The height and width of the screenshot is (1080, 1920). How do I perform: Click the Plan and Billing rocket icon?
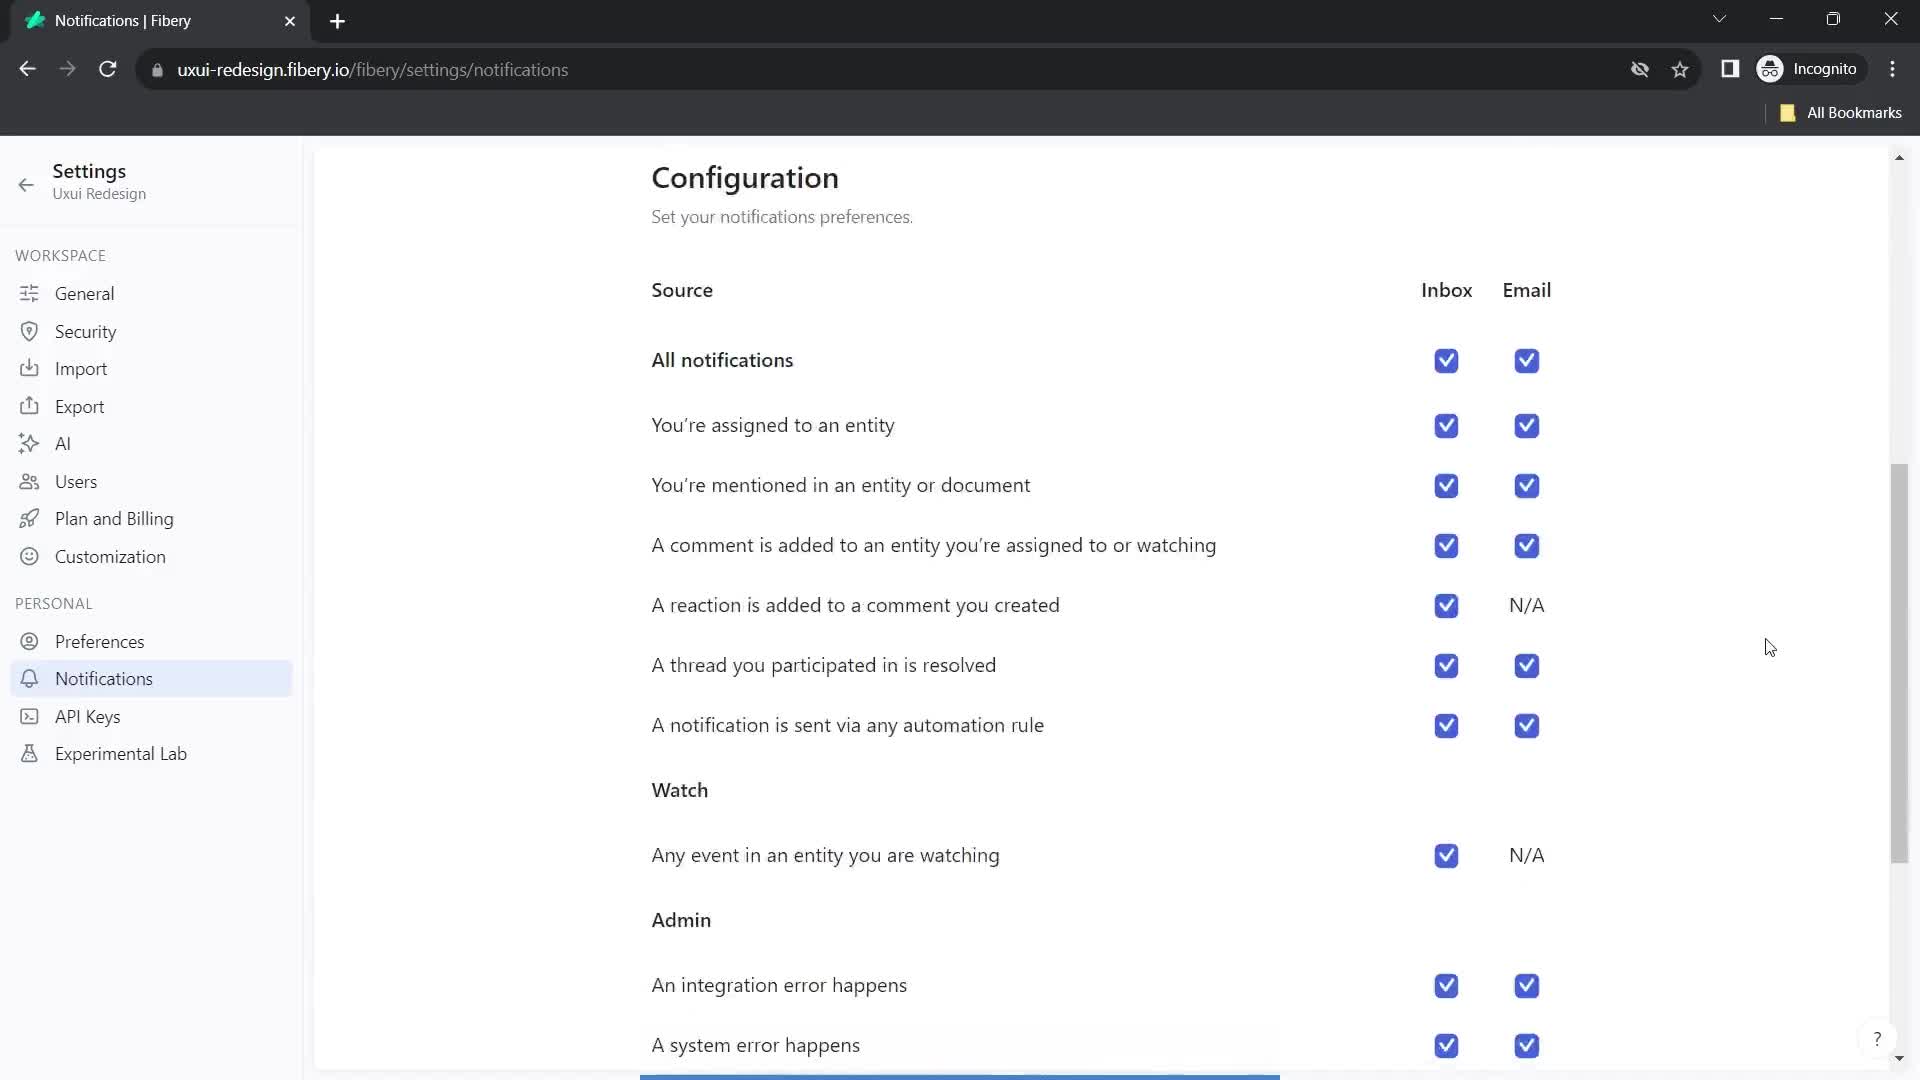coord(29,518)
